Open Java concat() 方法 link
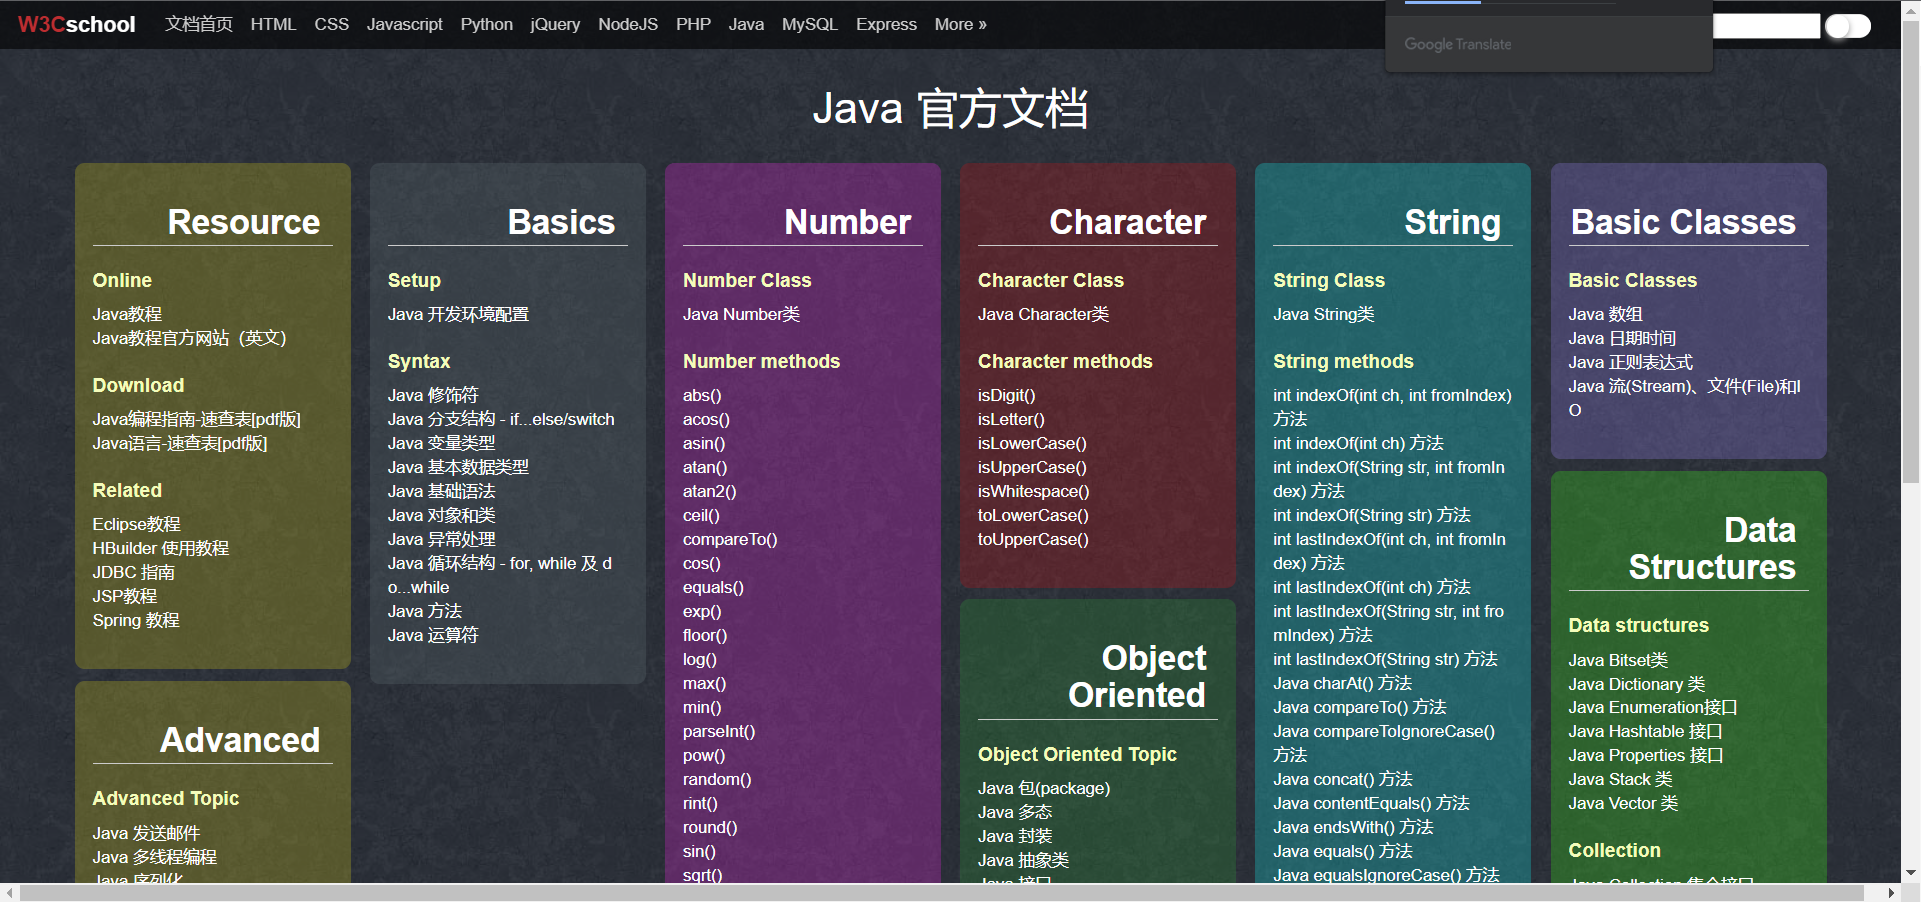 (1342, 779)
